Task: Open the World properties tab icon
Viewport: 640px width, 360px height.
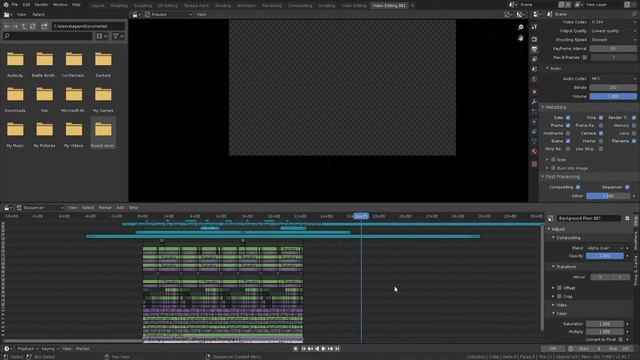Action: [534, 79]
